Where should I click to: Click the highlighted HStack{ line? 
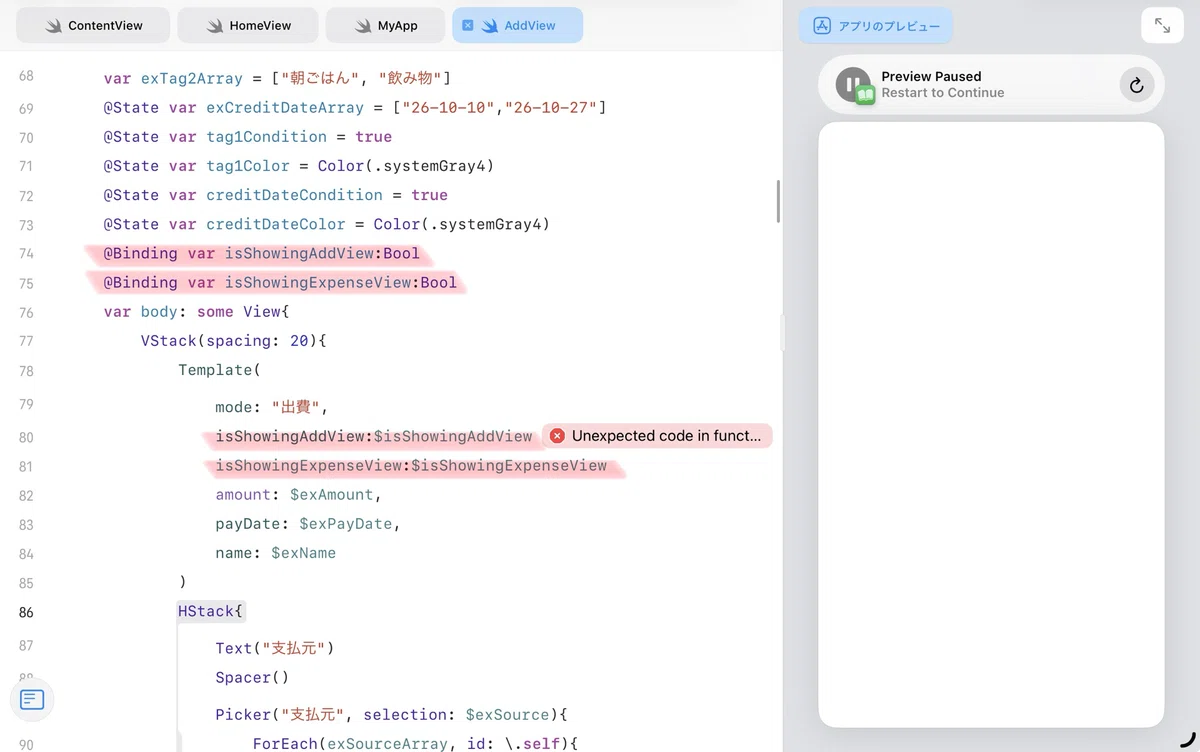pos(211,611)
